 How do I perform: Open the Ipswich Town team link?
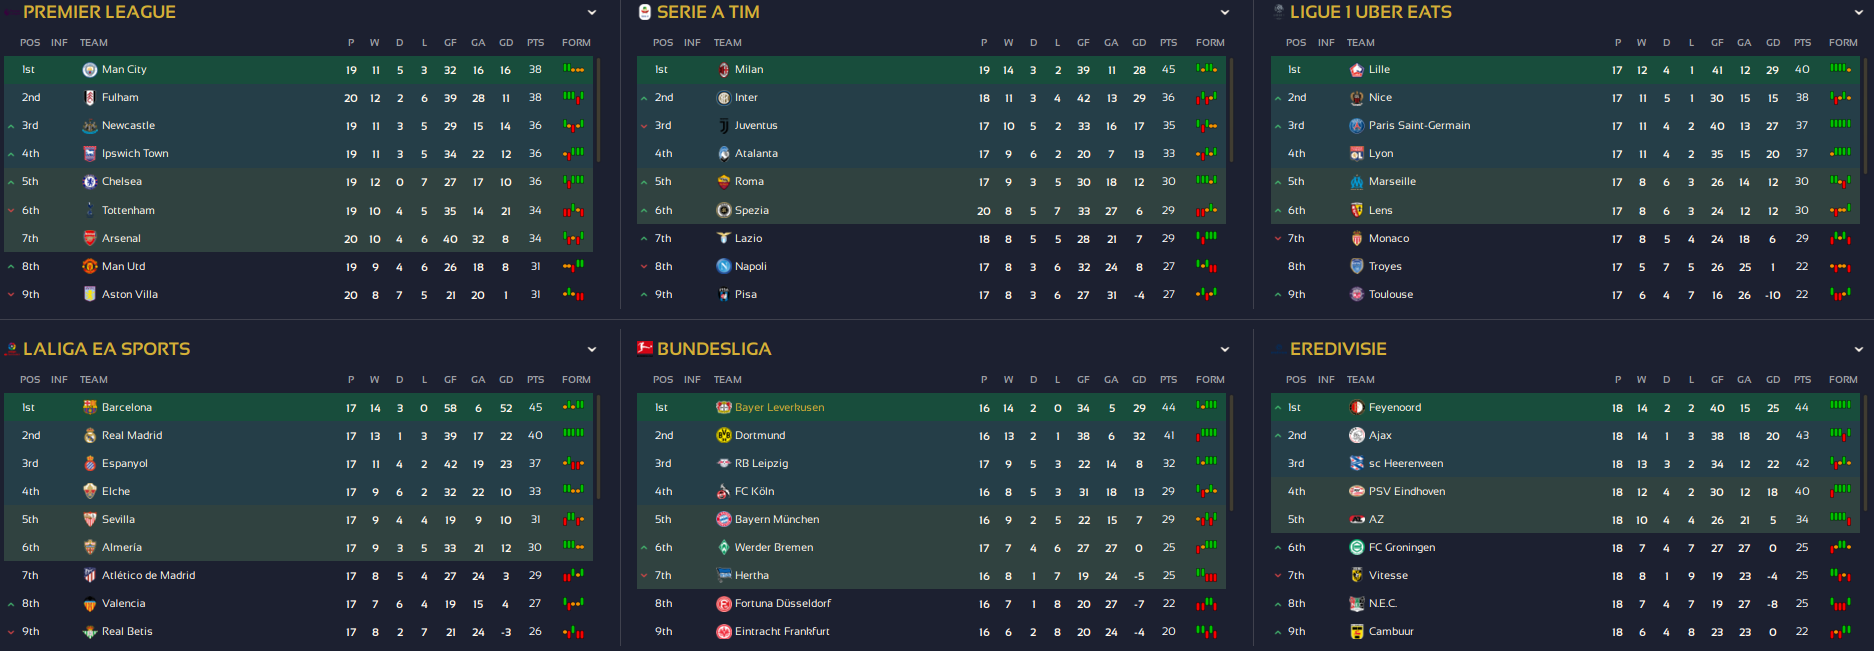tap(135, 154)
